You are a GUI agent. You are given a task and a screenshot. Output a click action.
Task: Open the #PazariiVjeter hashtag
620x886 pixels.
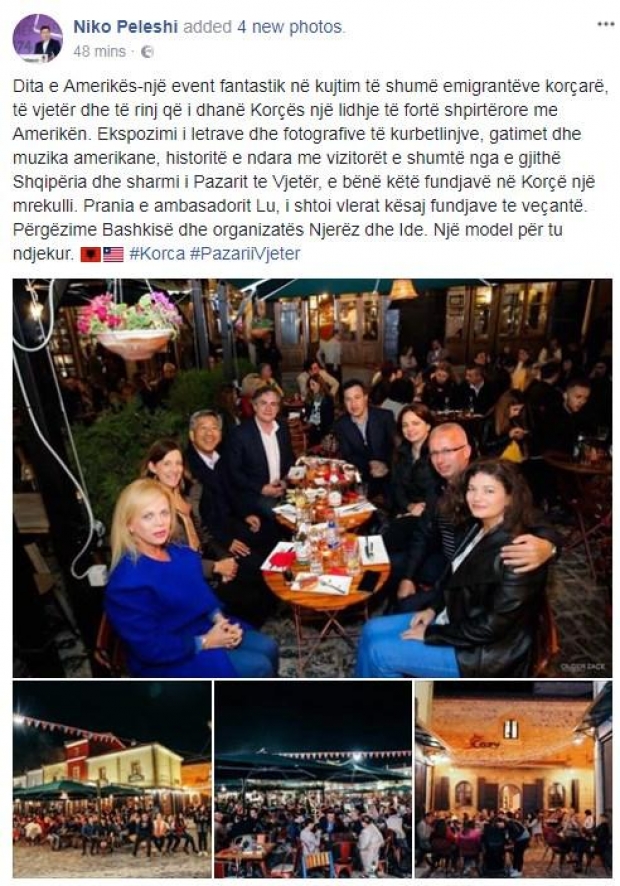245,254
